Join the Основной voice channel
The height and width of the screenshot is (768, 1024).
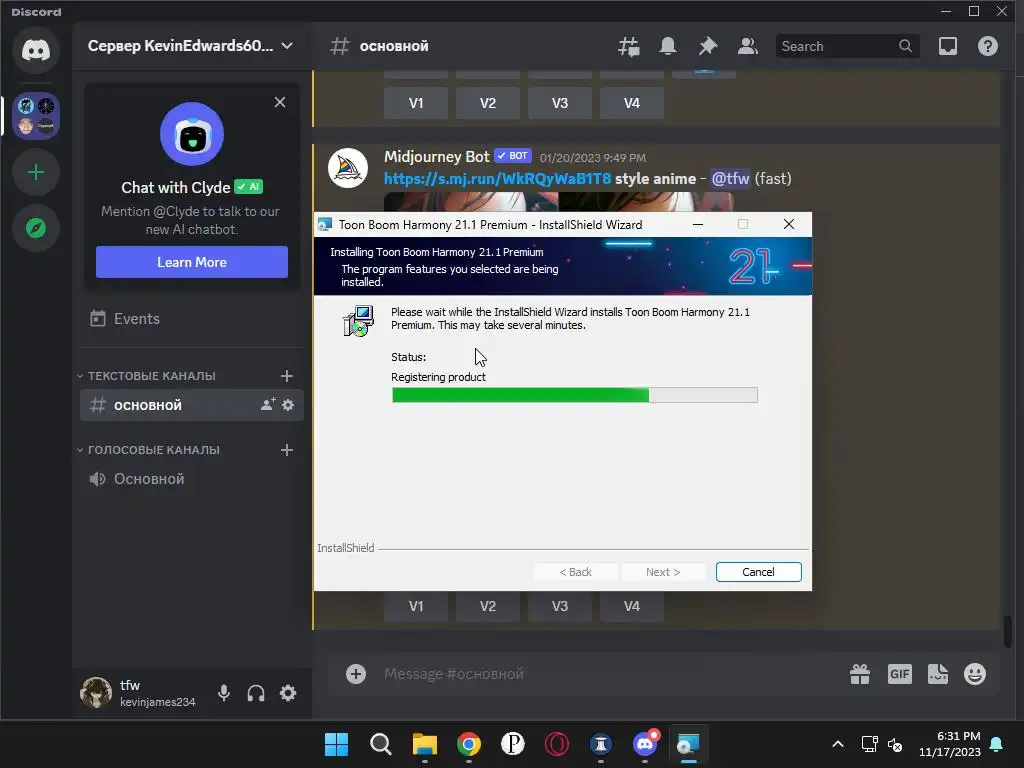(191, 479)
